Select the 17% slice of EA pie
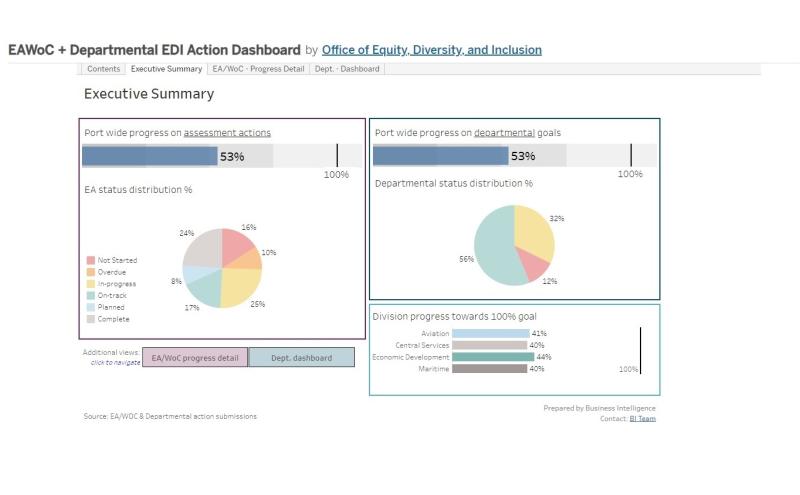800x495 pixels. pyautogui.click(x=207, y=288)
